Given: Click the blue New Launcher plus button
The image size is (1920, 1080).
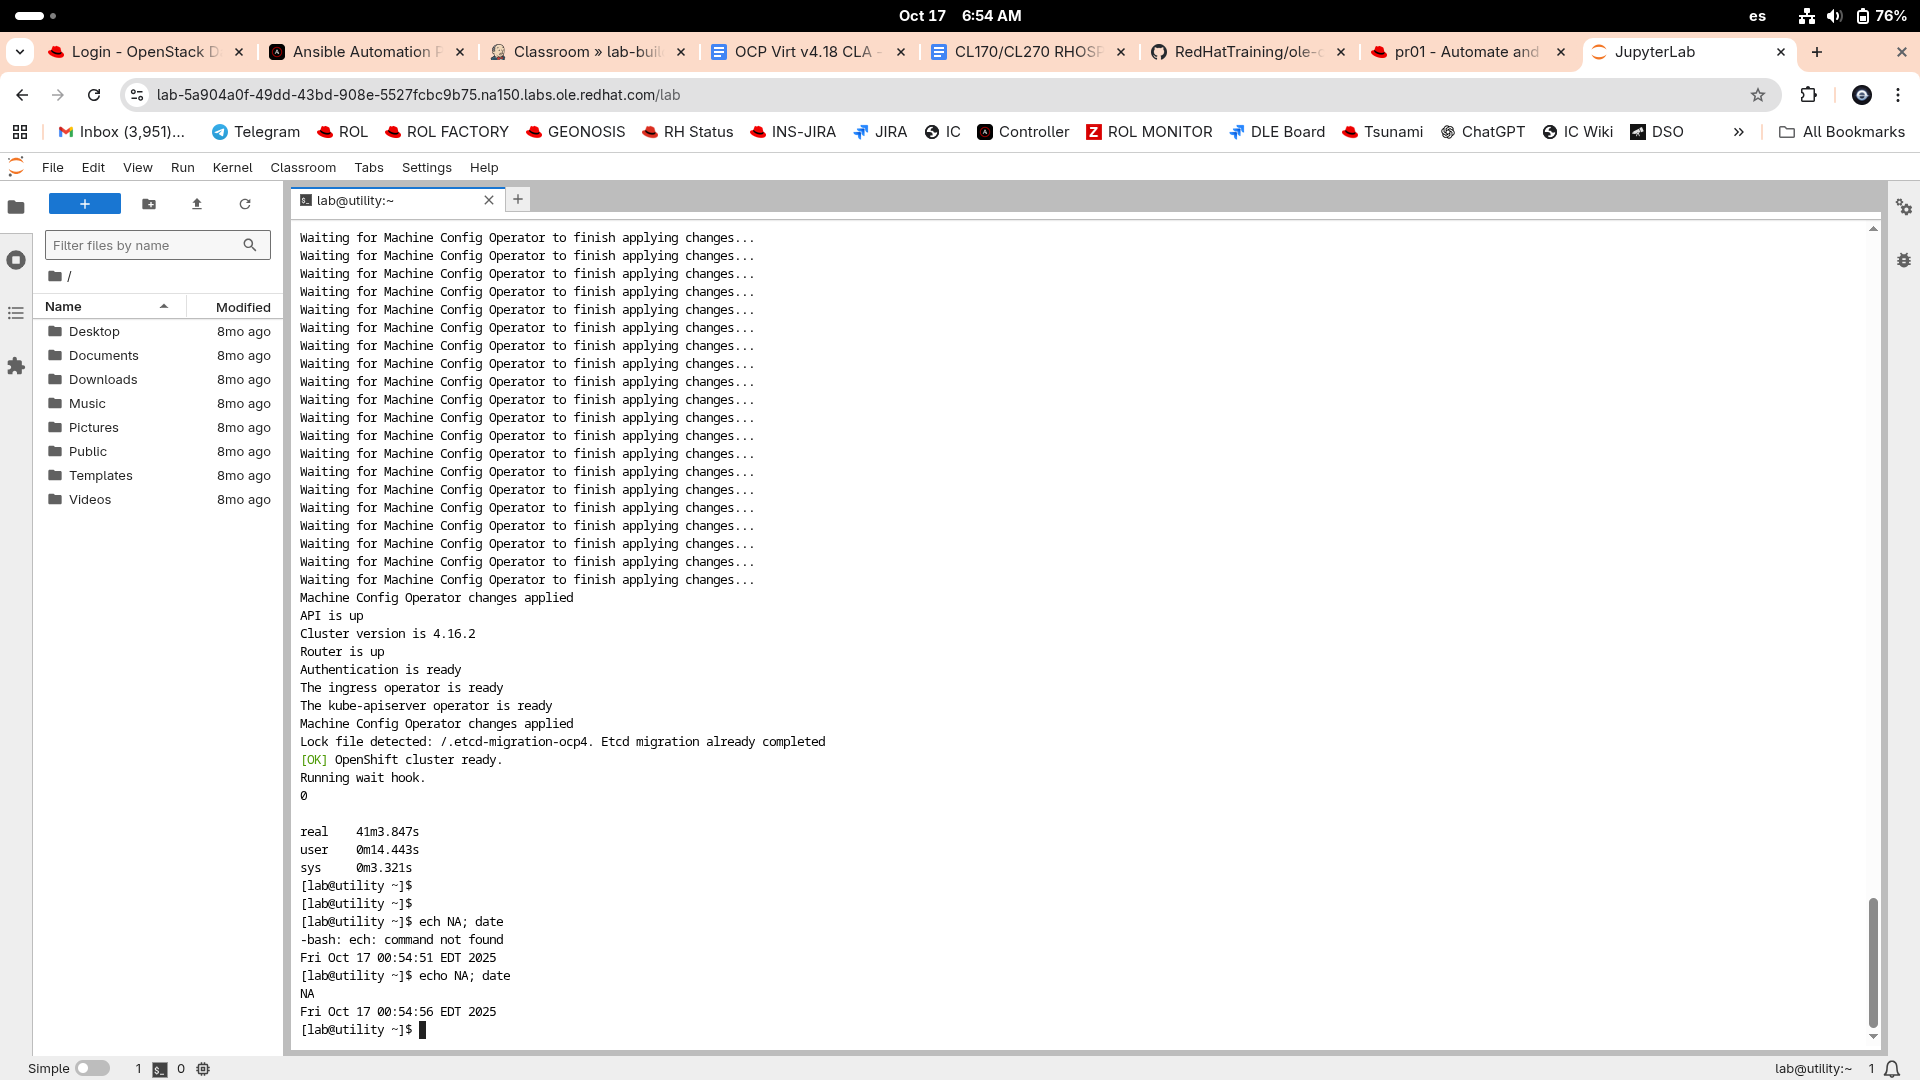Looking at the screenshot, I should coord(85,204).
